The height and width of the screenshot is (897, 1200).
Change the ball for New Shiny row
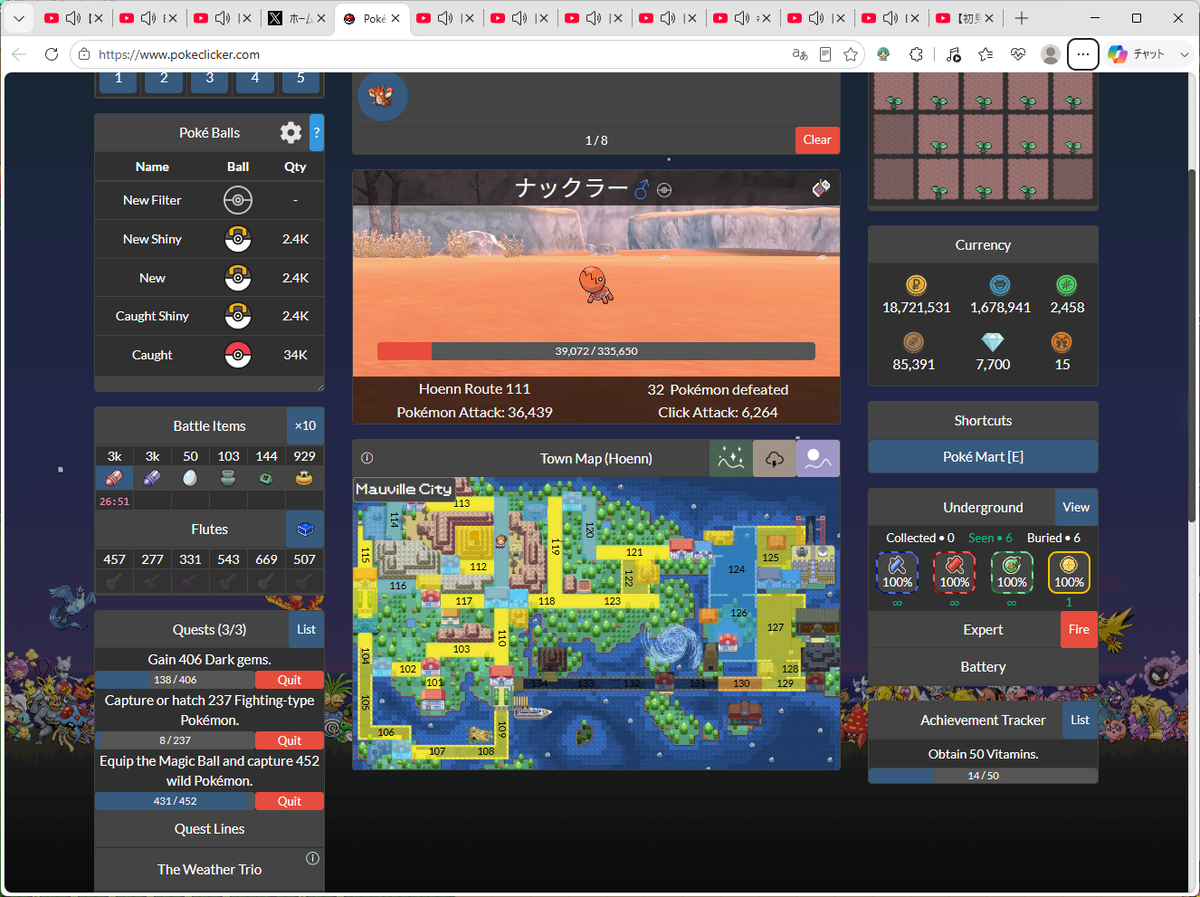click(x=237, y=239)
